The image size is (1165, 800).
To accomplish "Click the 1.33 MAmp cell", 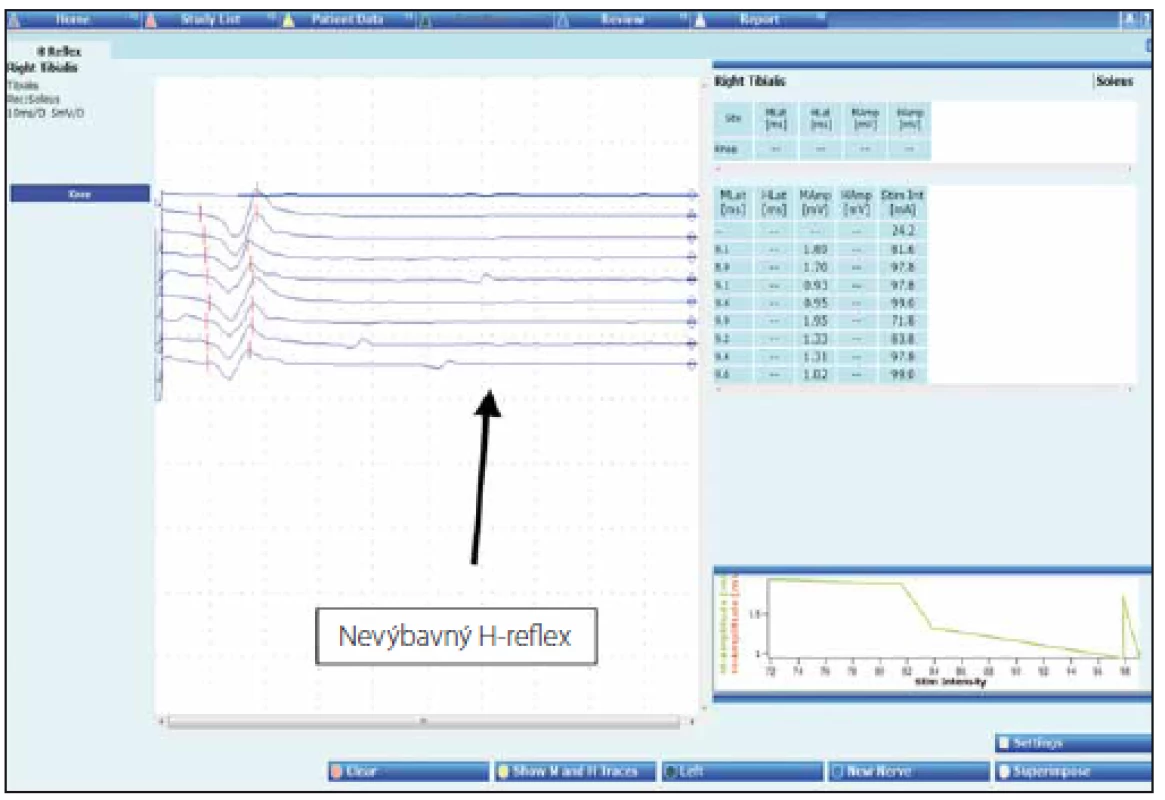I will [x=815, y=339].
